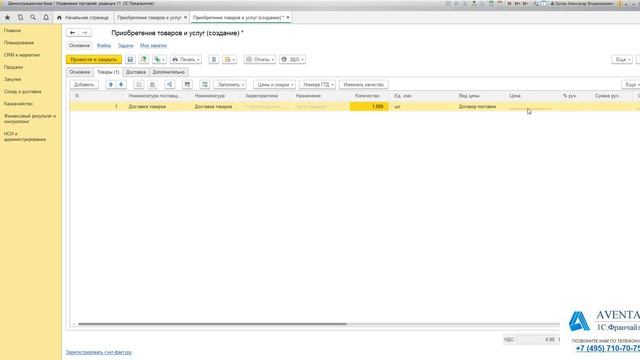The width and height of the screenshot is (640, 360).
Task: Open the Цены и скидки dropdown
Action: point(274,84)
